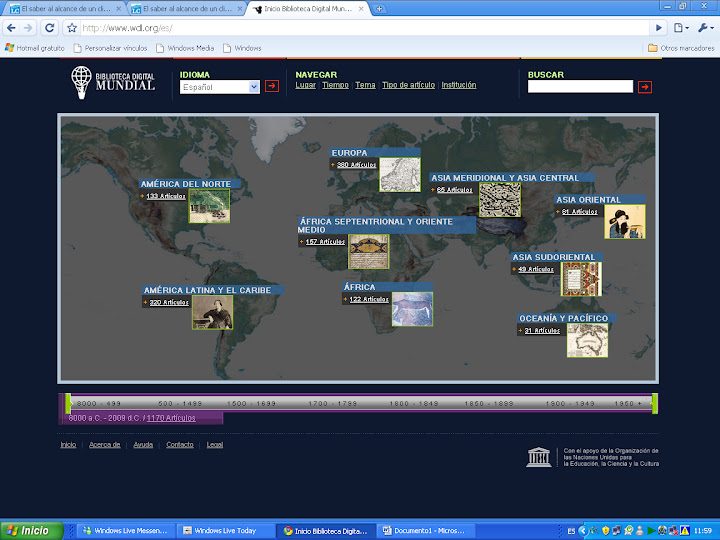Open a new browser tab with plus button

(x=379, y=9)
